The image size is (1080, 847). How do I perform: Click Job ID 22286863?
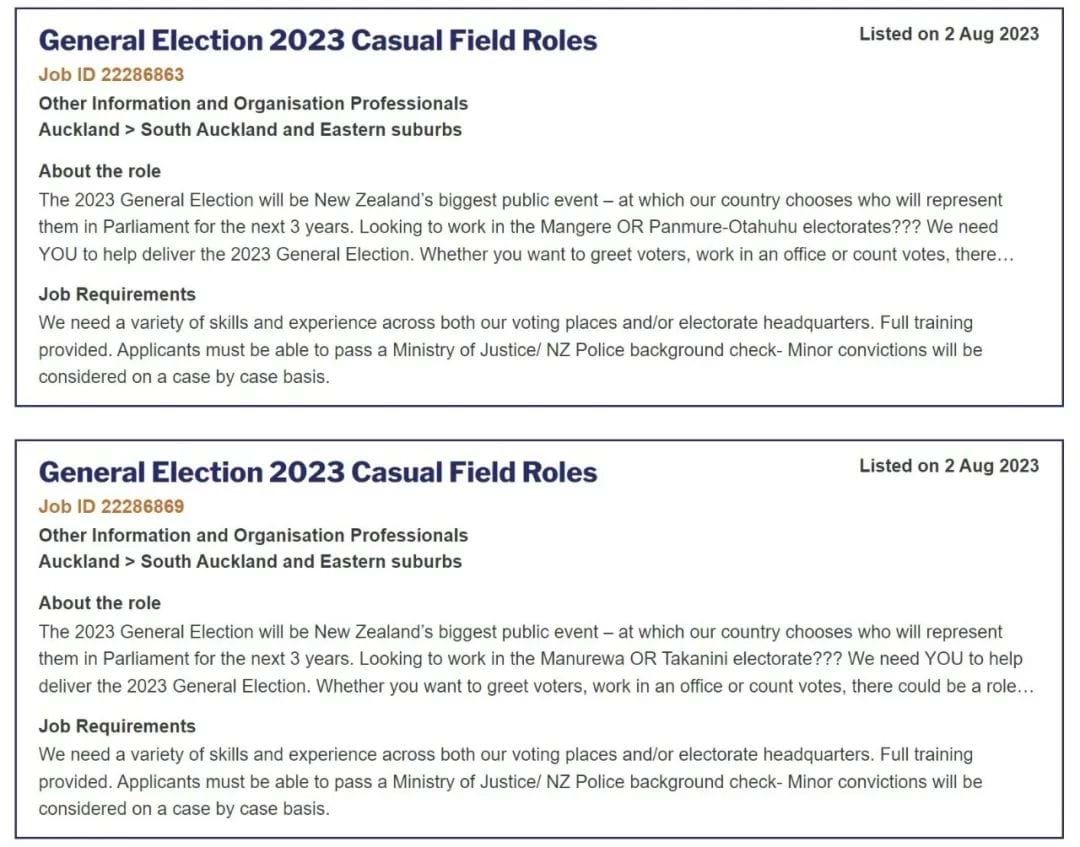tap(112, 74)
